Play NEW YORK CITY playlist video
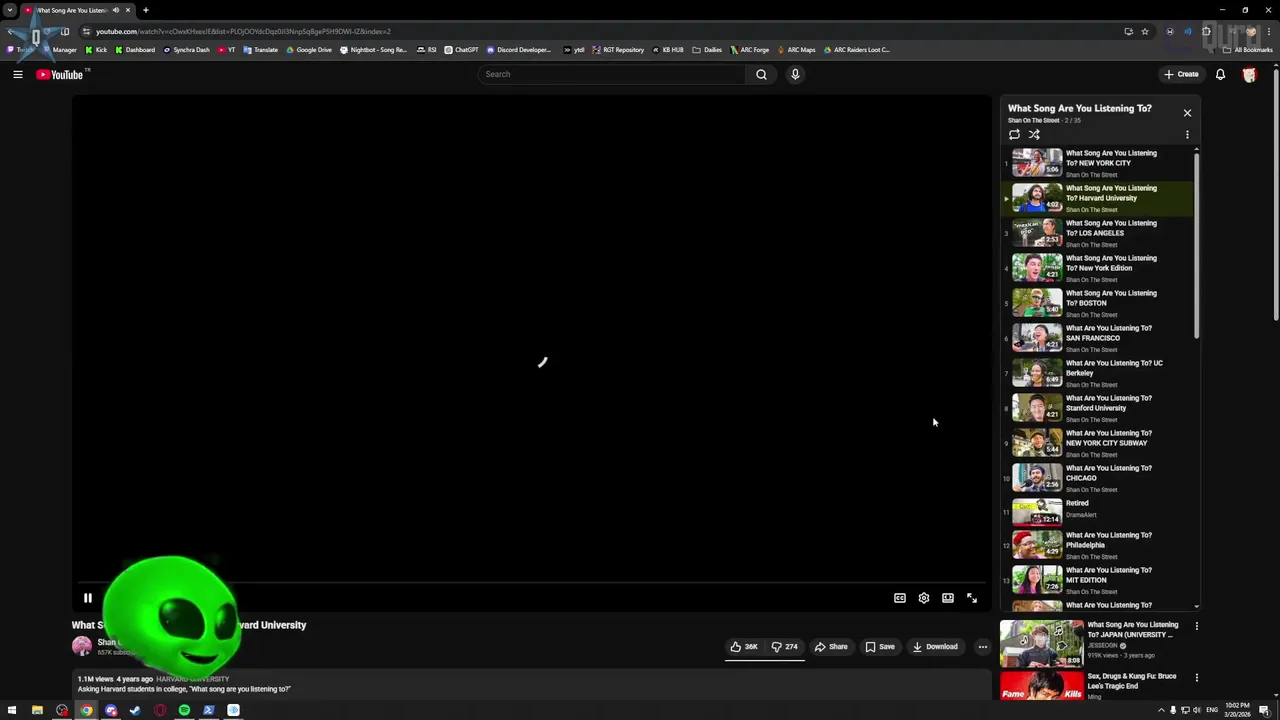This screenshot has width=1280, height=720. pos(1098,163)
